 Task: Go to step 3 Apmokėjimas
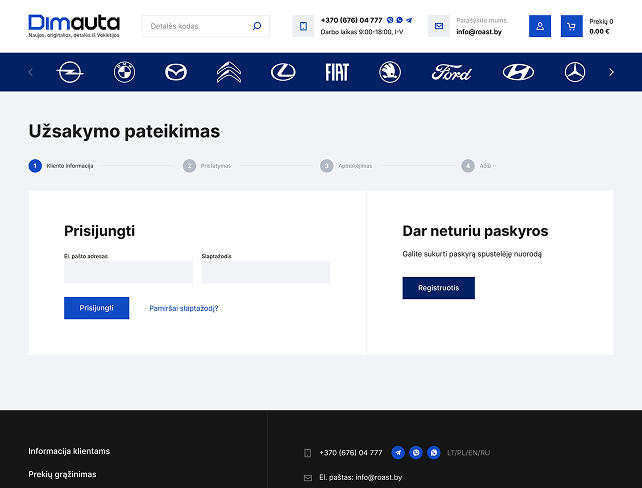pyautogui.click(x=346, y=166)
